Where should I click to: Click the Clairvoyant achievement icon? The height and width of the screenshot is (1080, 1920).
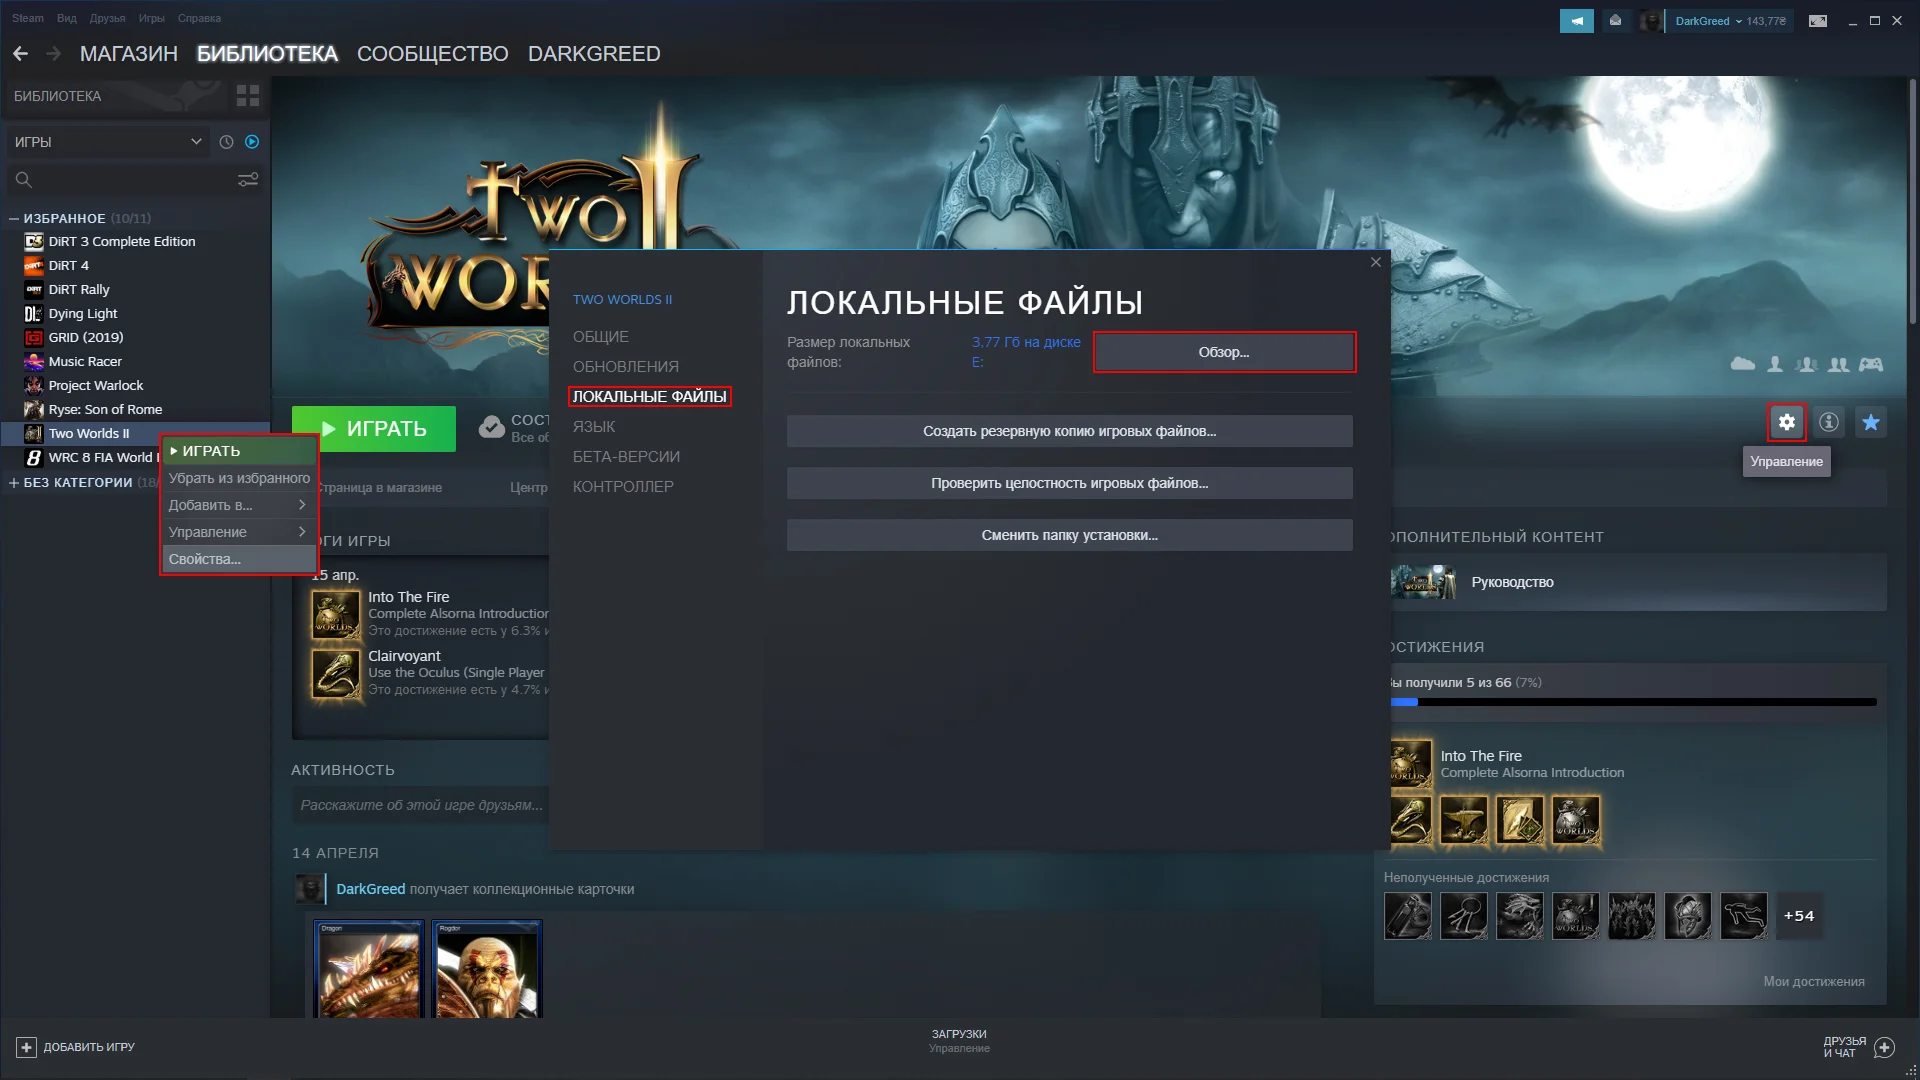pos(336,673)
